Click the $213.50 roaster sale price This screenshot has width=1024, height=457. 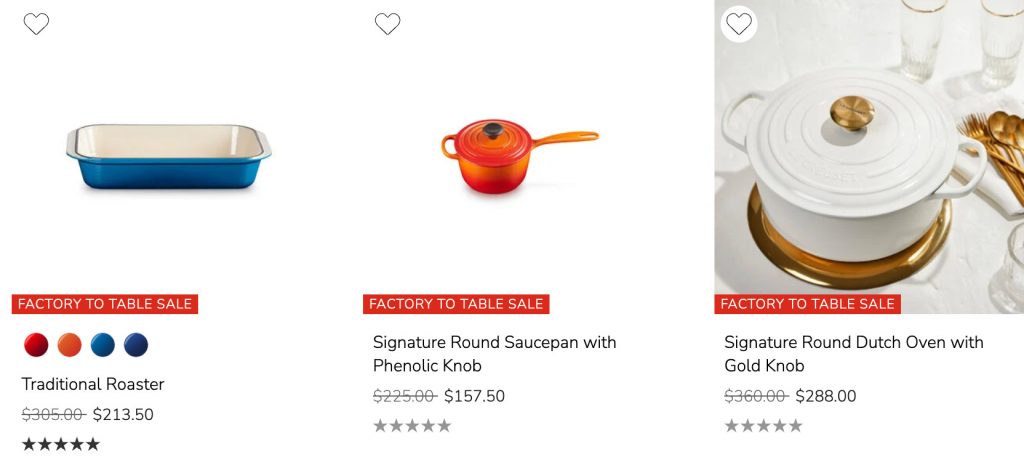click(x=123, y=414)
